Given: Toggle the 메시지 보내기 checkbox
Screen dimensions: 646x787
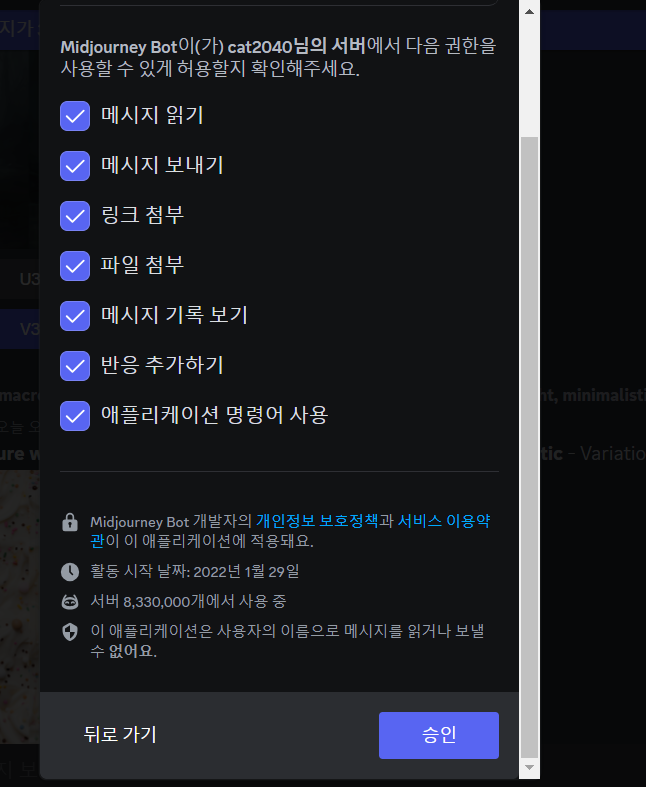Looking at the screenshot, I should 75,166.
